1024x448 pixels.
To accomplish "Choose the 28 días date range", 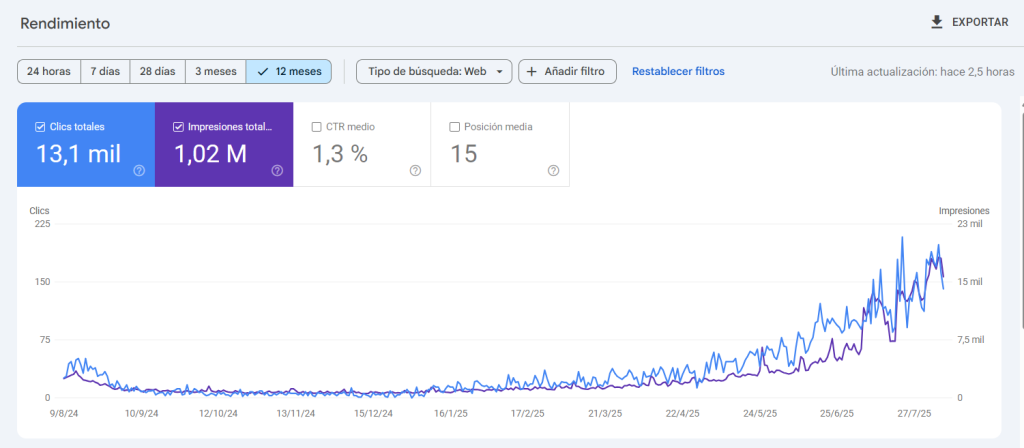I will (158, 71).
